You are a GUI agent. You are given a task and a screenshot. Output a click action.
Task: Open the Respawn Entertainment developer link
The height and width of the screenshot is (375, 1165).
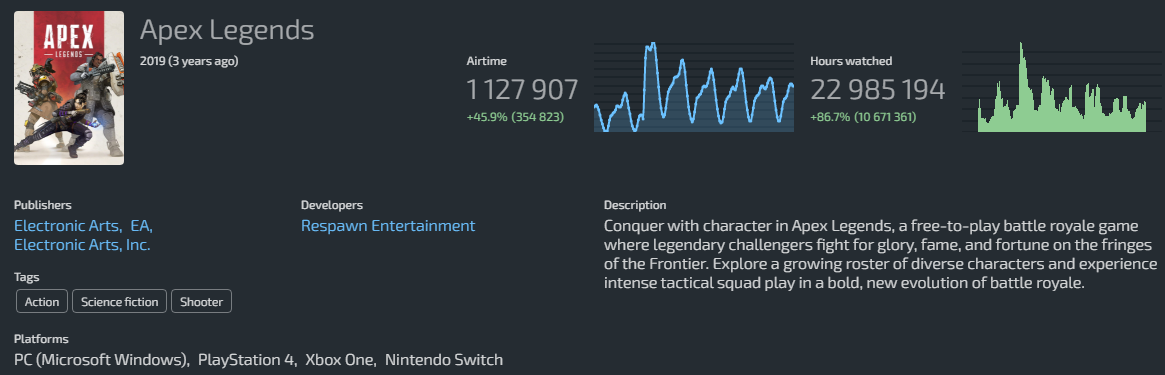[388, 226]
